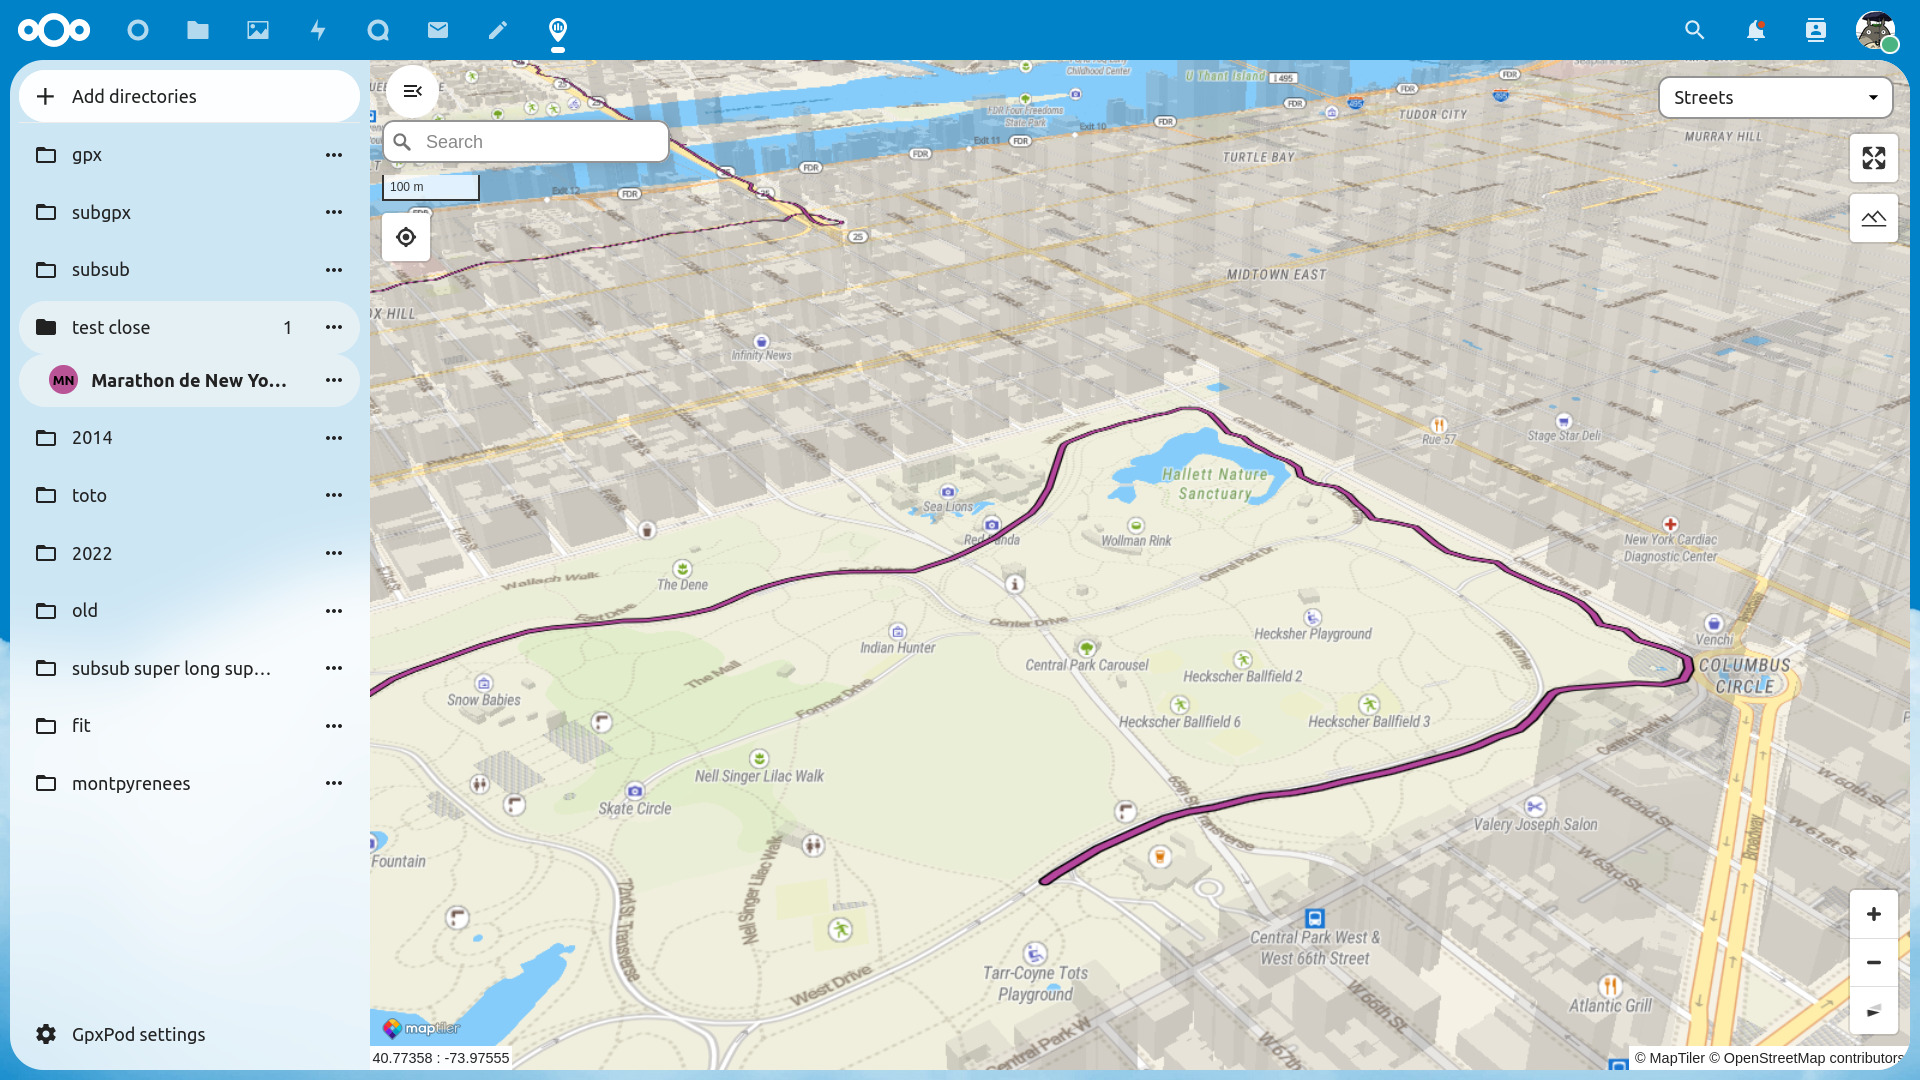Select the 2022 directory
The width and height of the screenshot is (1920, 1080).
92,553
